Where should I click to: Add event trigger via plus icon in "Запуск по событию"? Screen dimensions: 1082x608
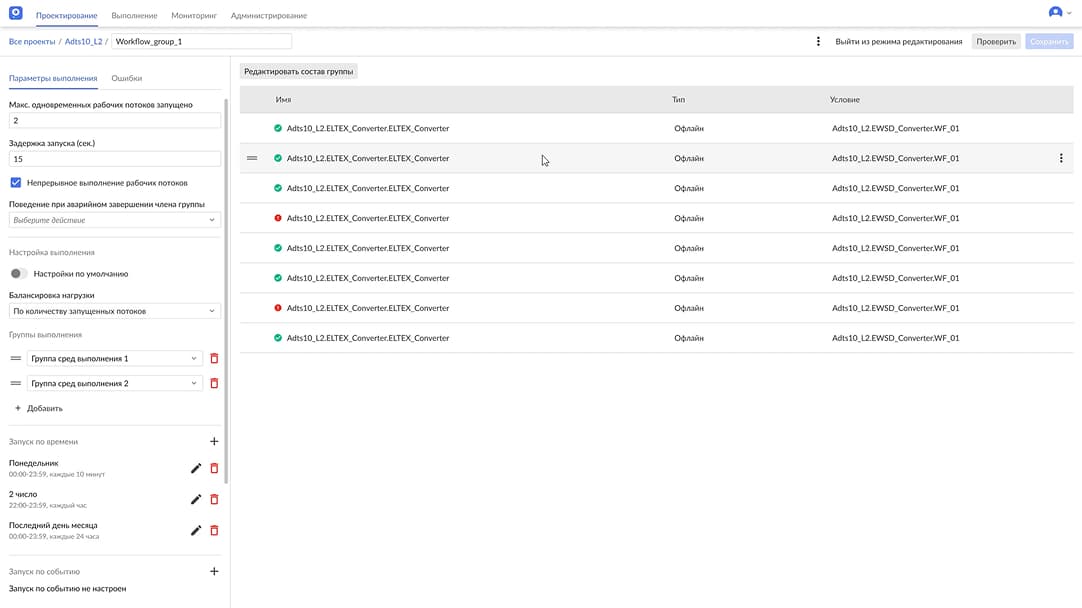(x=213, y=570)
